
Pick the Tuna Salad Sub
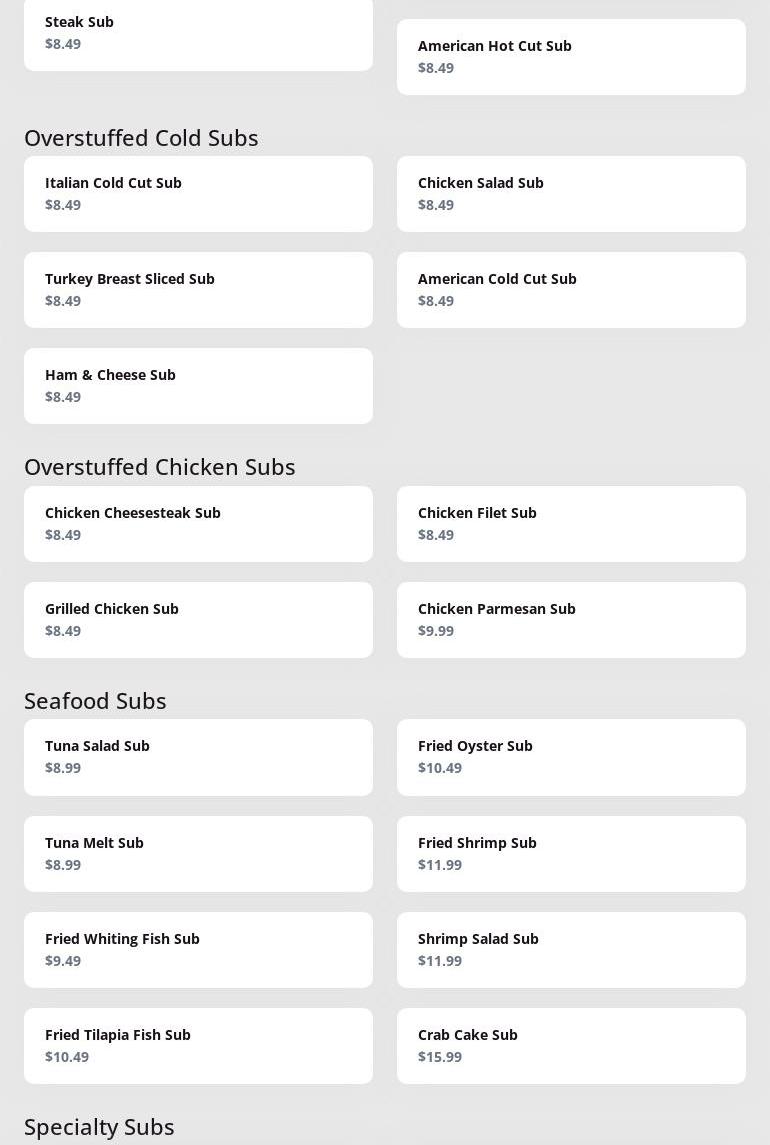pos(198,757)
